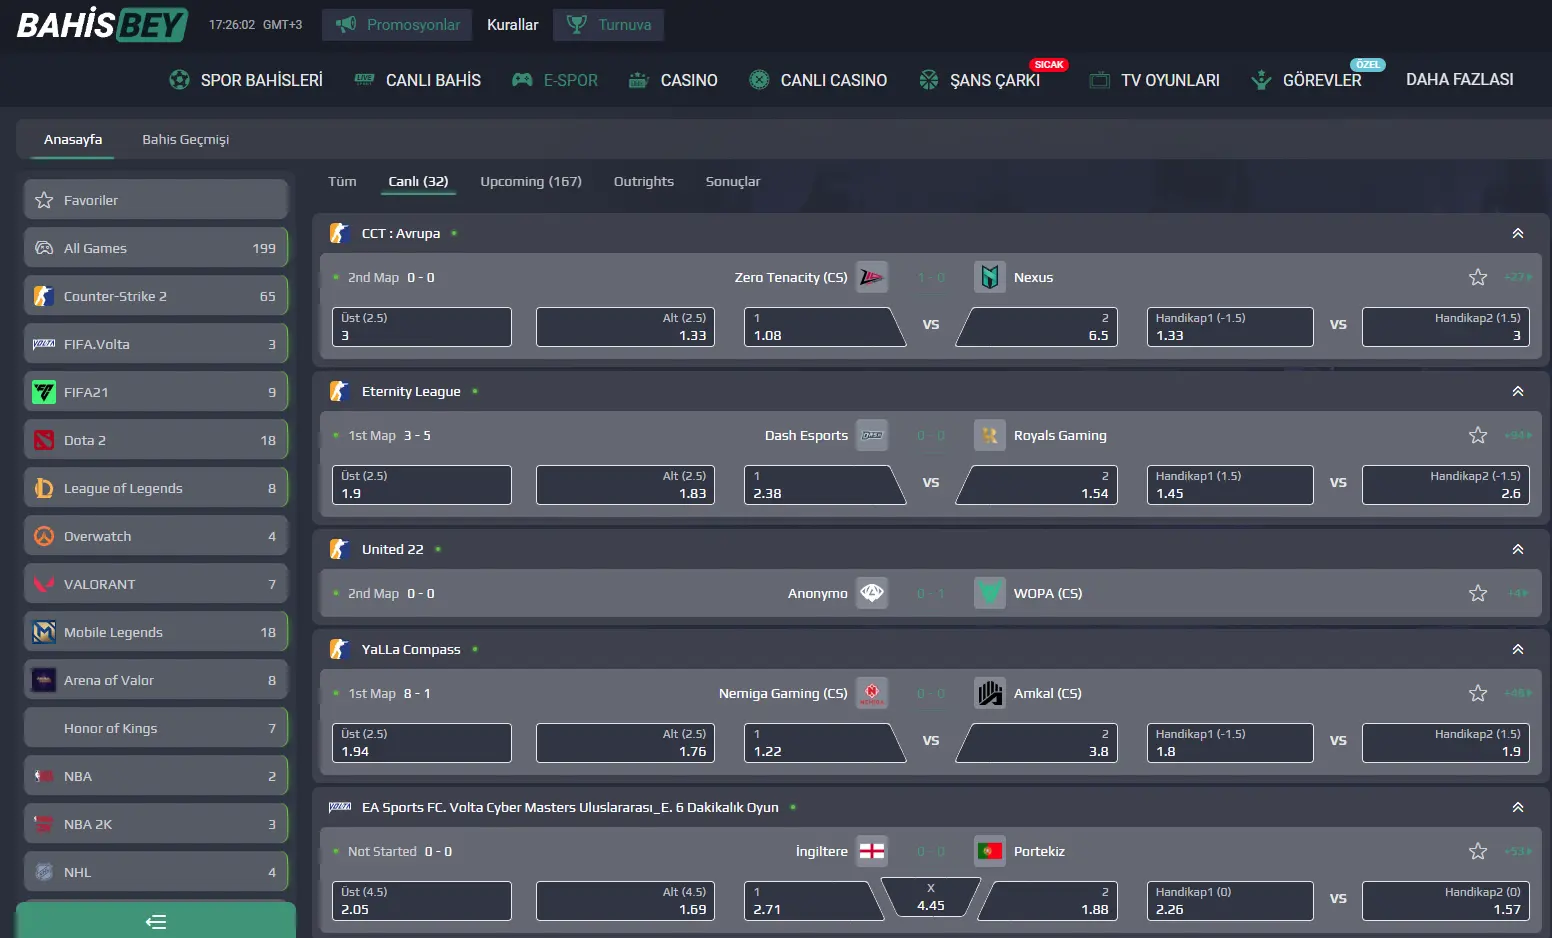Click the Nemiga Gaming team logo
This screenshot has height=938, width=1552.
click(872, 693)
